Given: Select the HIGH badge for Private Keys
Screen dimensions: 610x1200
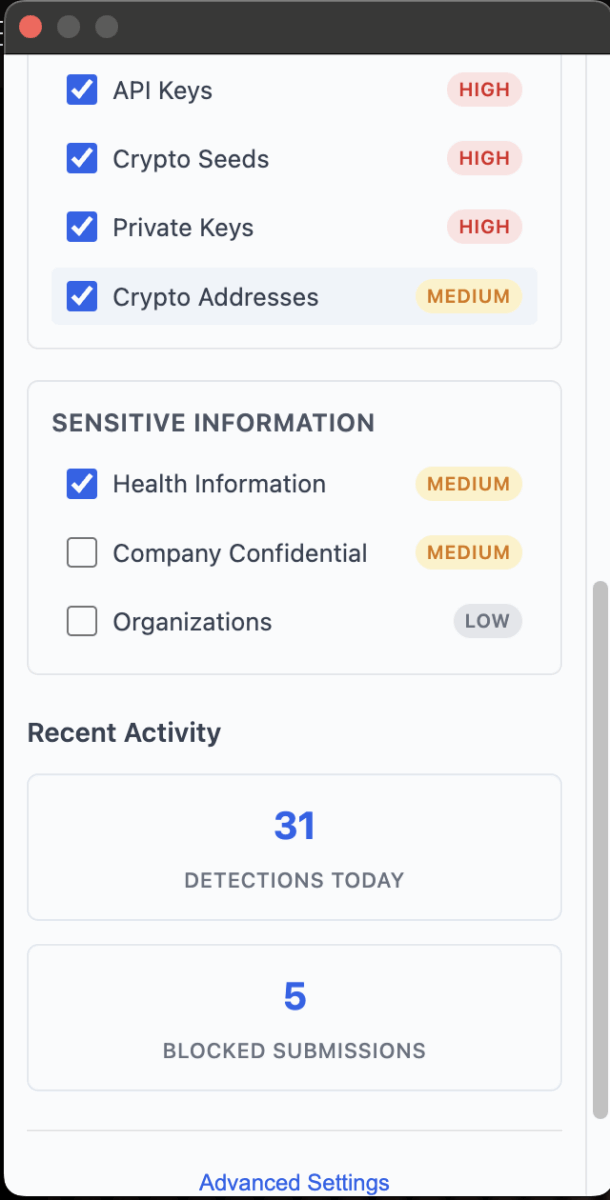Looking at the screenshot, I should (484, 228).
